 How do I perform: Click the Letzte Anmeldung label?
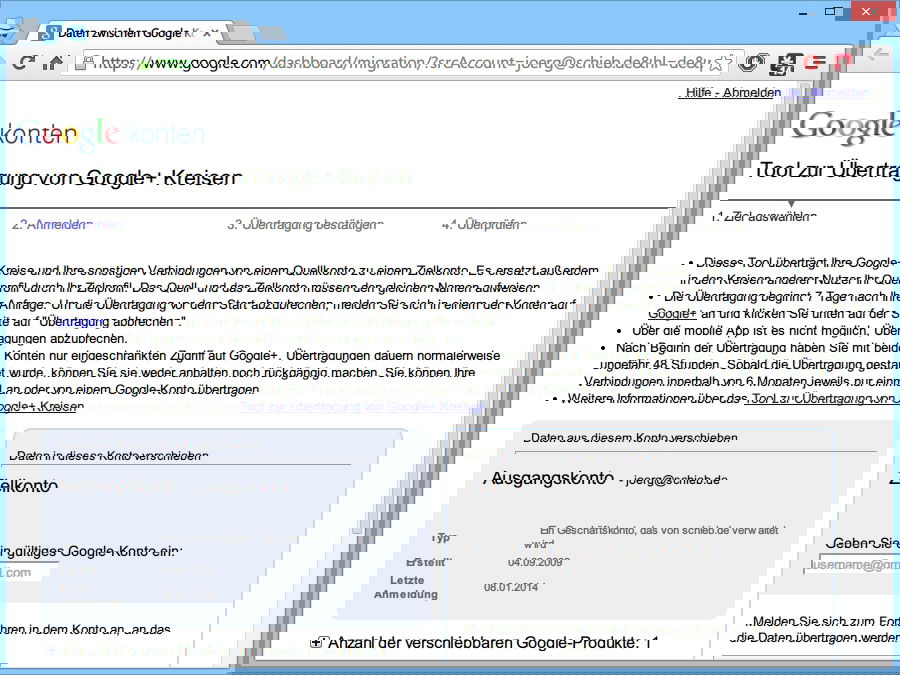pyautogui.click(x=406, y=587)
